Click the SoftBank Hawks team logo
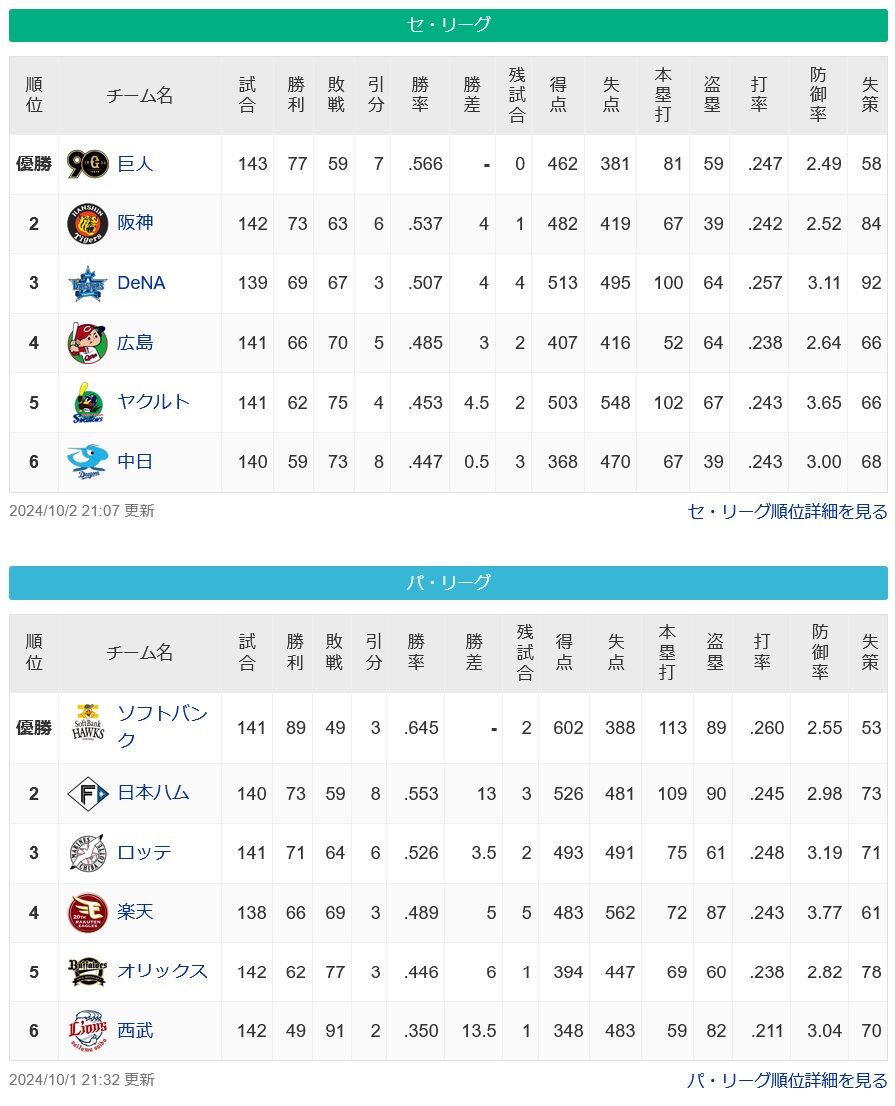895x1106 pixels. point(87,722)
